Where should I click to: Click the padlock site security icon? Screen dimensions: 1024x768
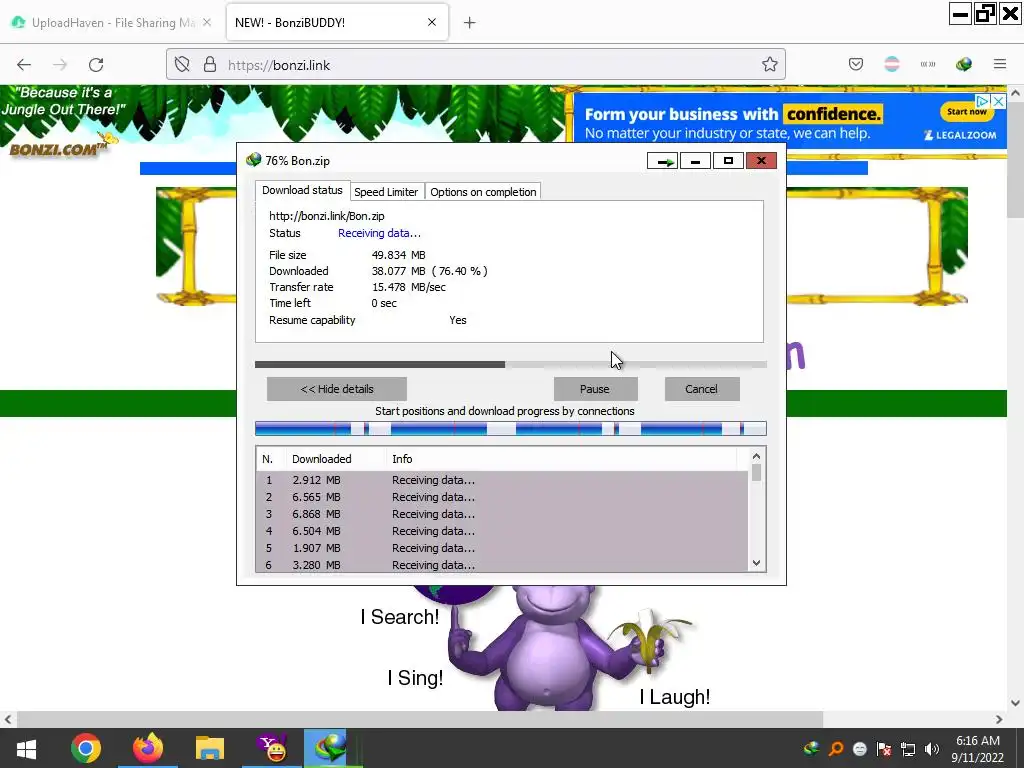tap(210, 64)
